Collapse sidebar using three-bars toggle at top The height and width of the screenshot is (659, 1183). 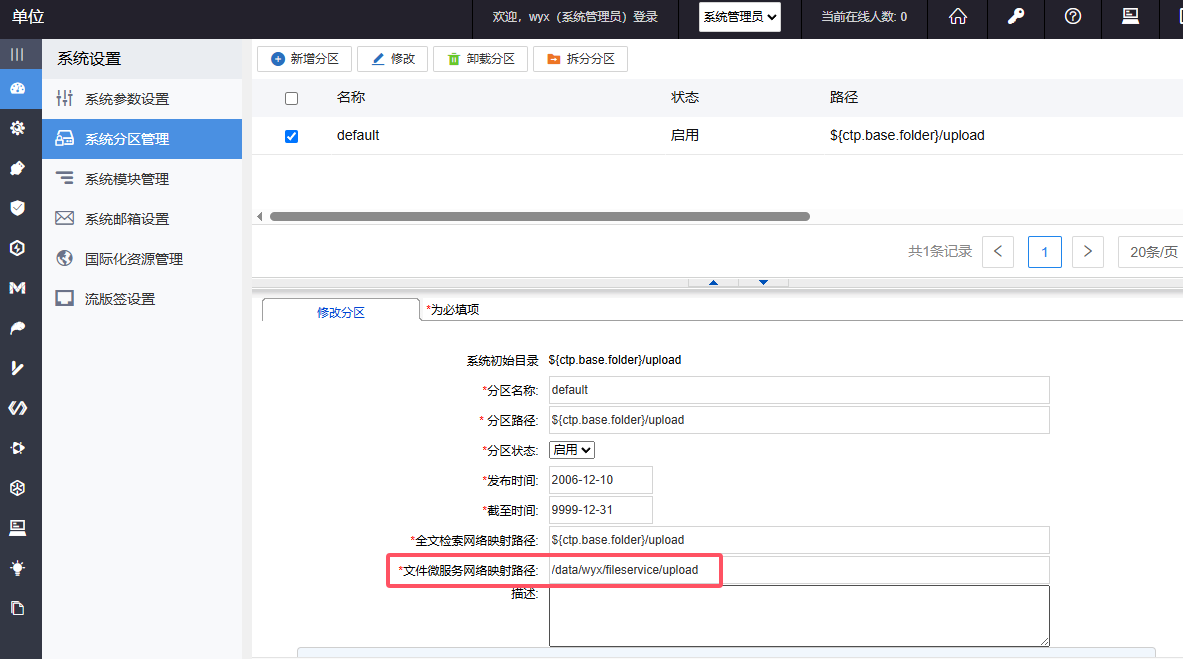pos(17,54)
